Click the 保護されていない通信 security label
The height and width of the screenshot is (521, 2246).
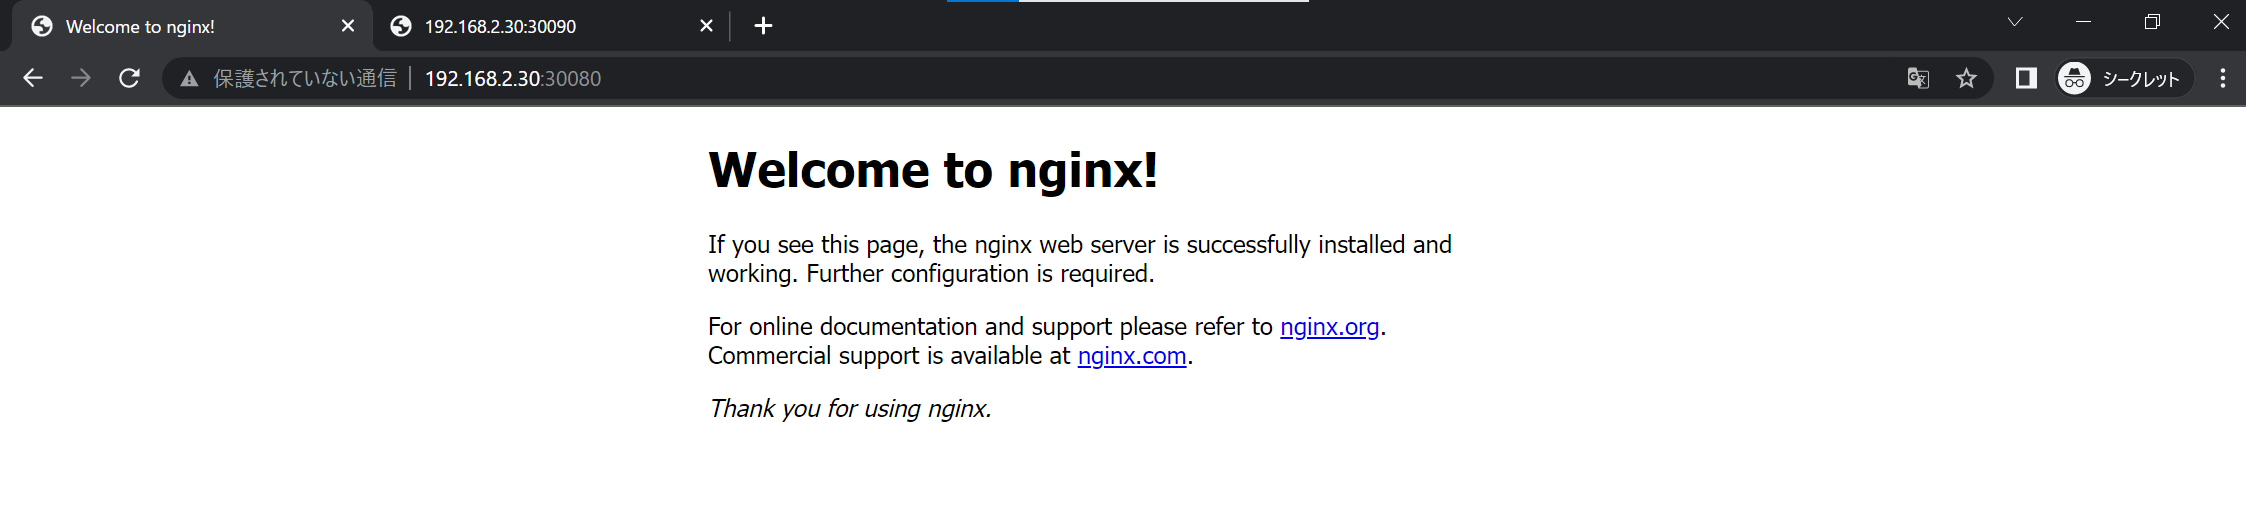[x=304, y=78]
